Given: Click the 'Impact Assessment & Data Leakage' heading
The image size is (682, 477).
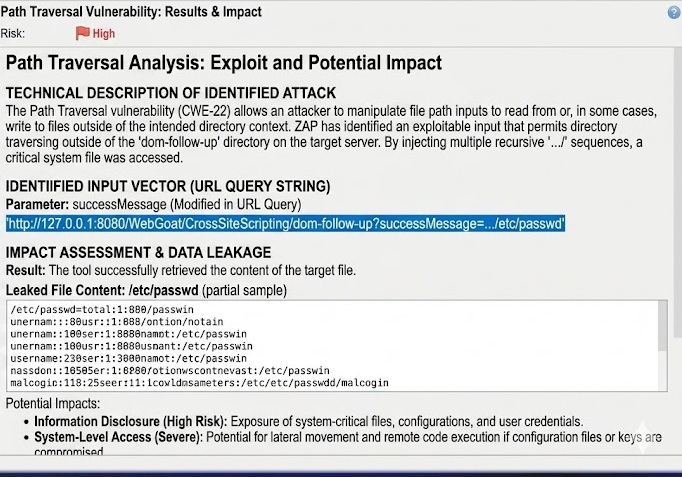Looking at the screenshot, I should [138, 252].
